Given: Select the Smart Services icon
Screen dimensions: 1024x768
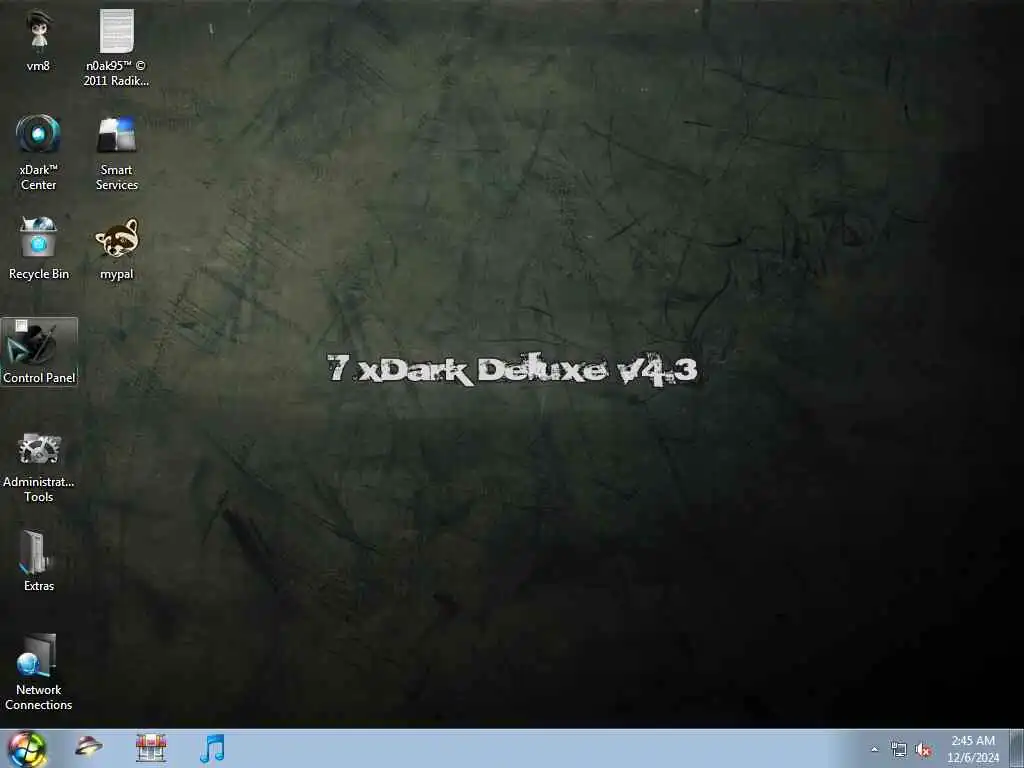Looking at the screenshot, I should click(x=117, y=152).
